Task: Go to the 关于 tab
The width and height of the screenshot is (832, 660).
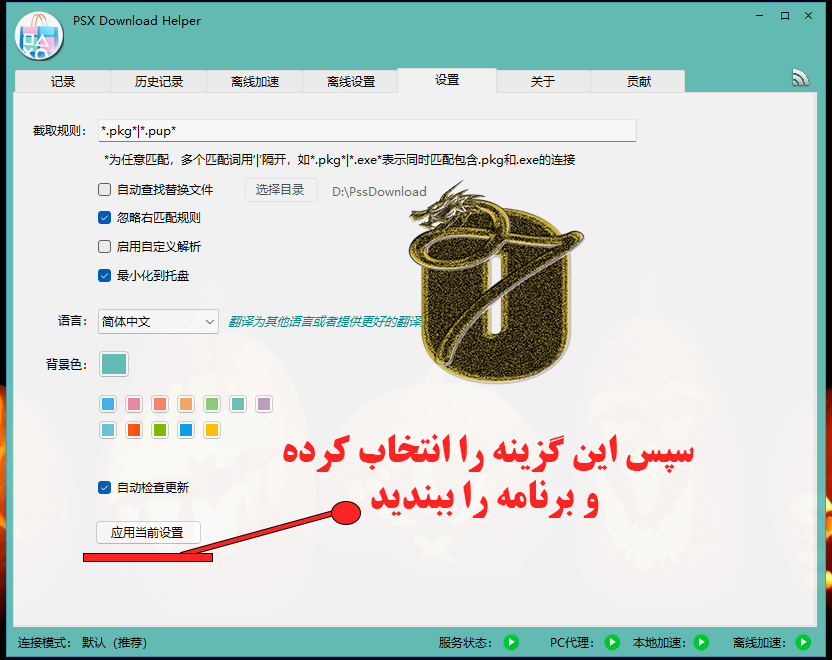Action: 543,82
